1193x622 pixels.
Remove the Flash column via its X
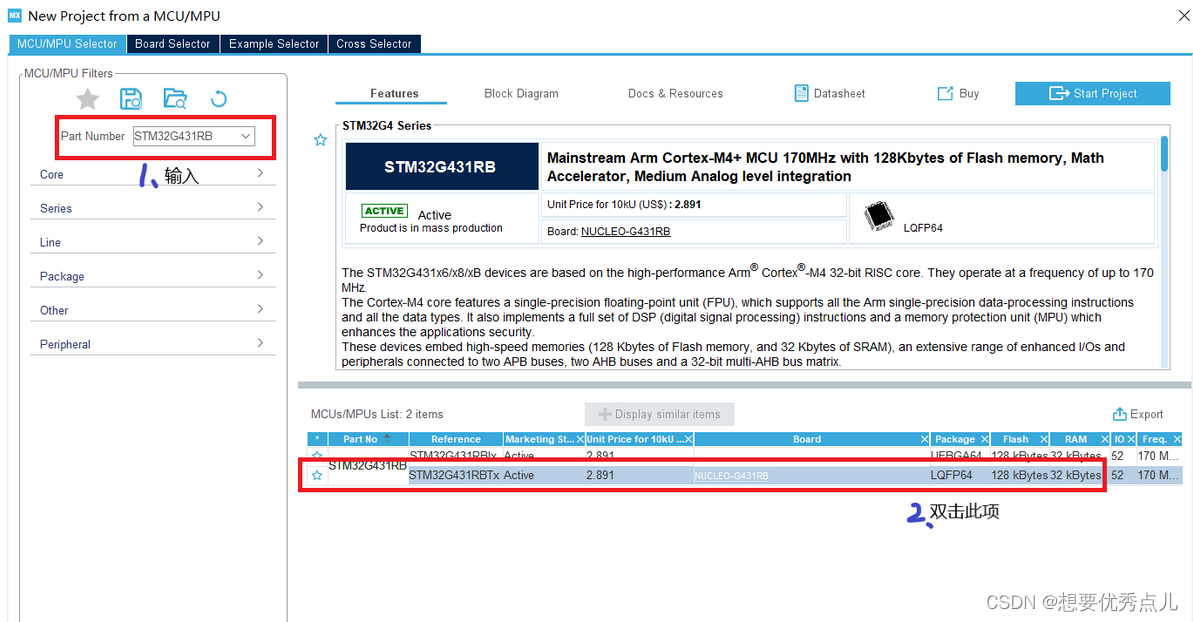tap(1044, 440)
